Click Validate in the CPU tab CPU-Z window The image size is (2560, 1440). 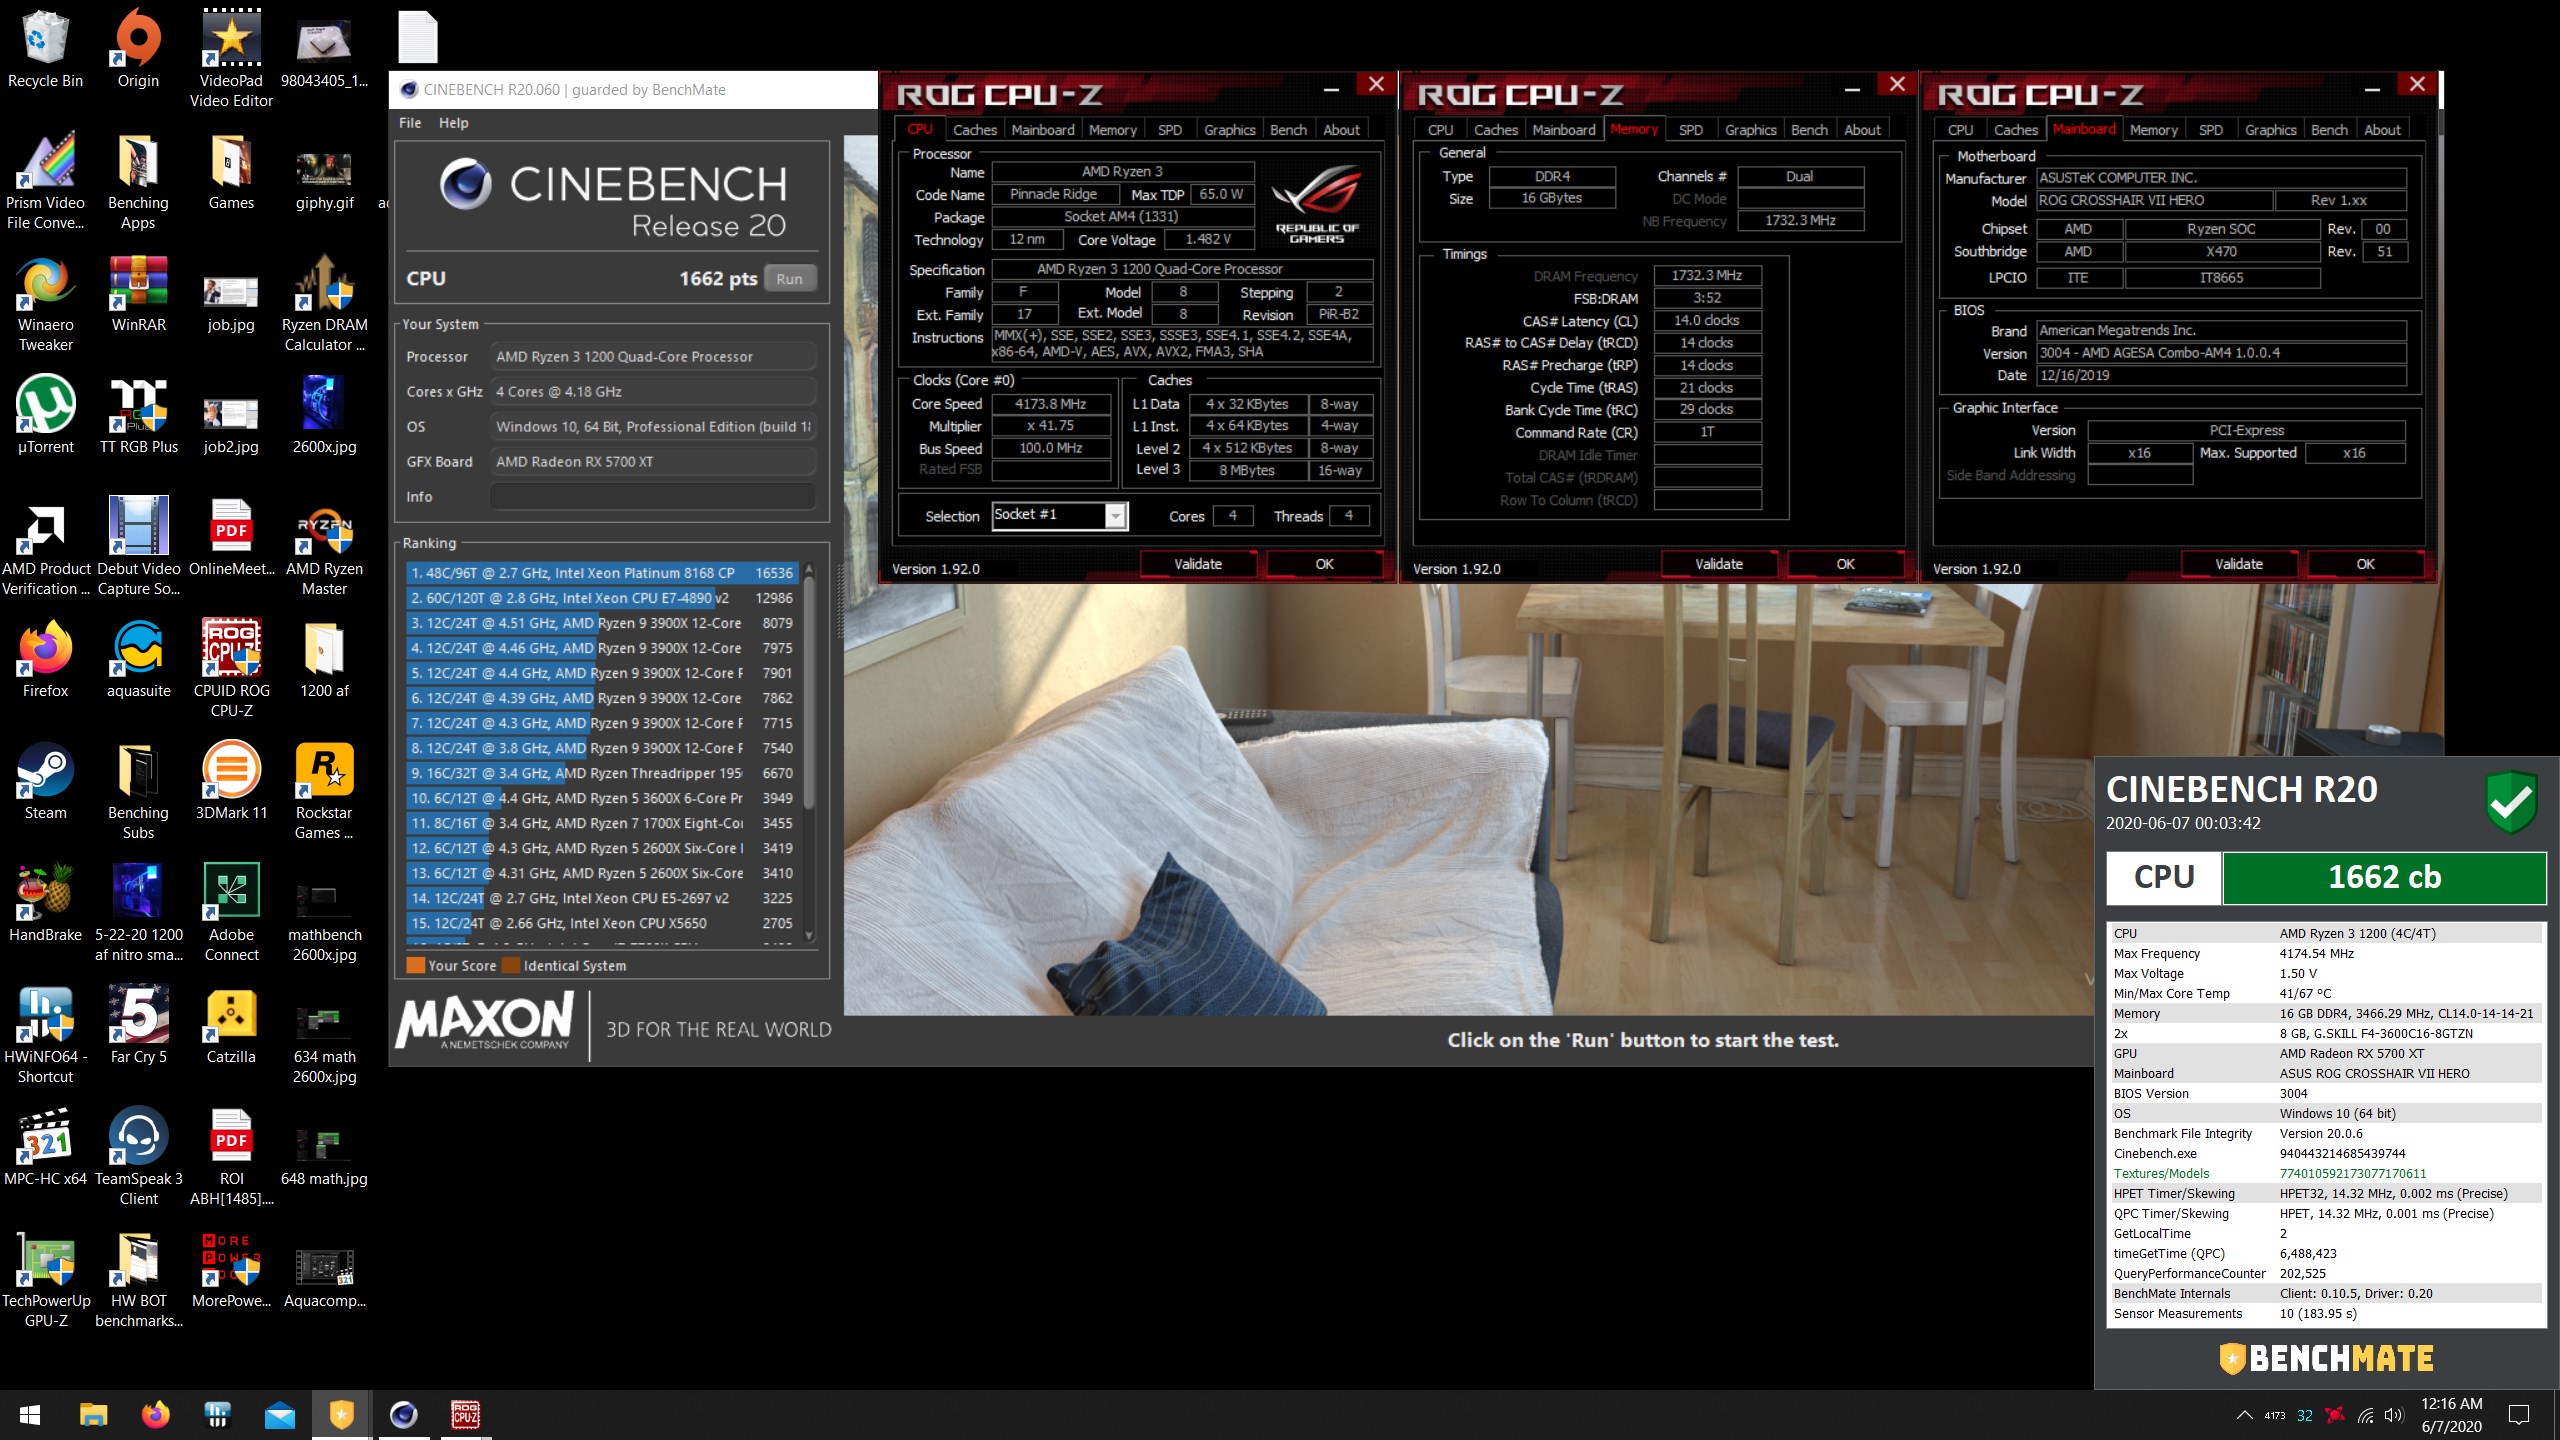[x=1197, y=564]
